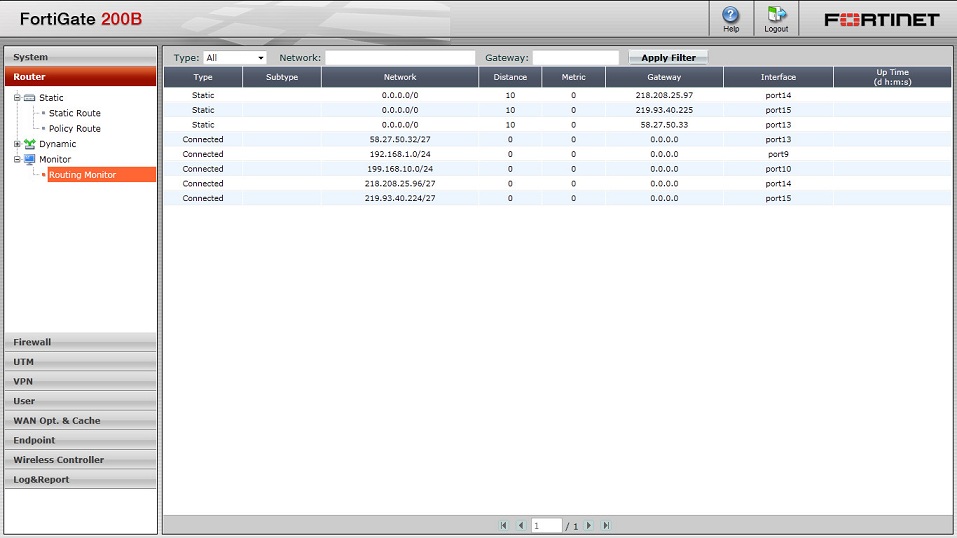Screen dimensions: 957x538
Task: Collapse the Monitor tree node
Action: point(17,159)
